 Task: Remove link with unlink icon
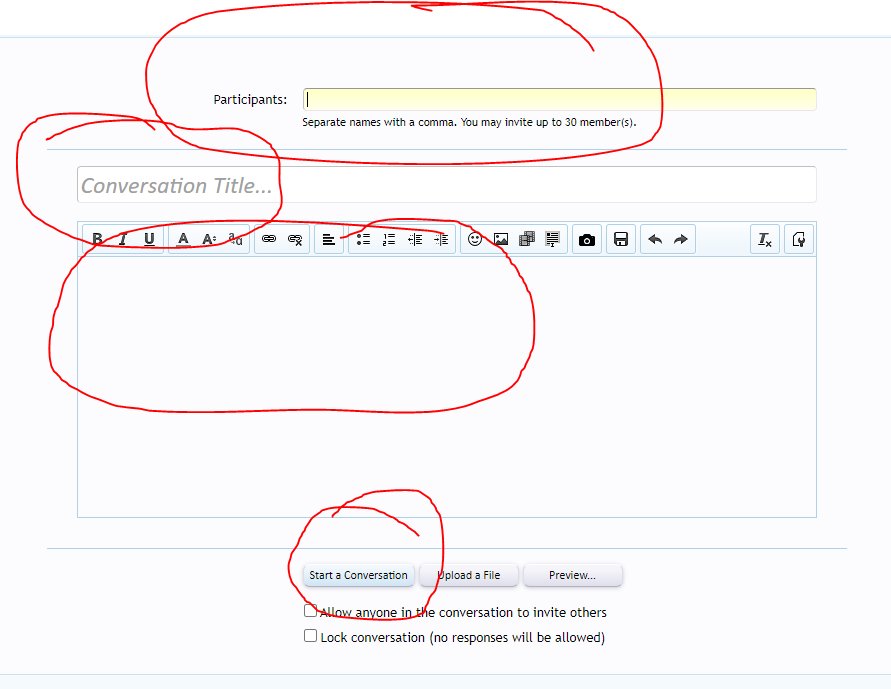coord(295,239)
